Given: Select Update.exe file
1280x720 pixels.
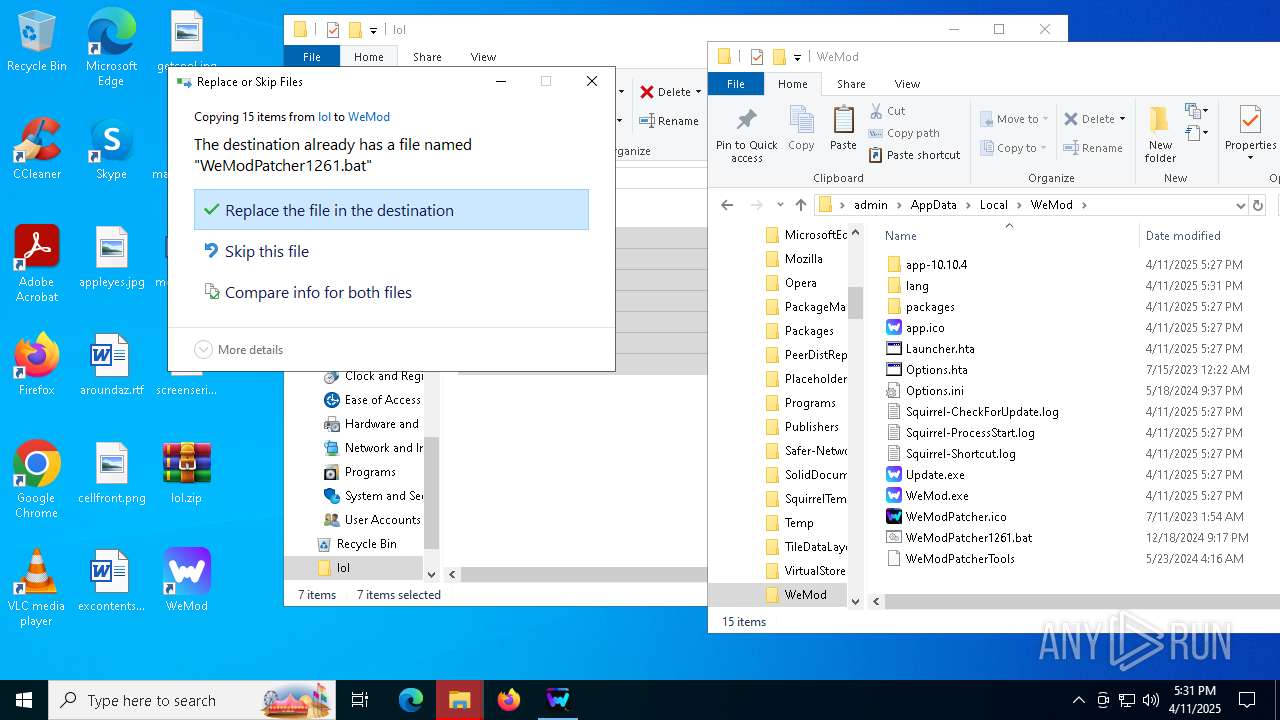Looking at the screenshot, I should [x=935, y=475].
